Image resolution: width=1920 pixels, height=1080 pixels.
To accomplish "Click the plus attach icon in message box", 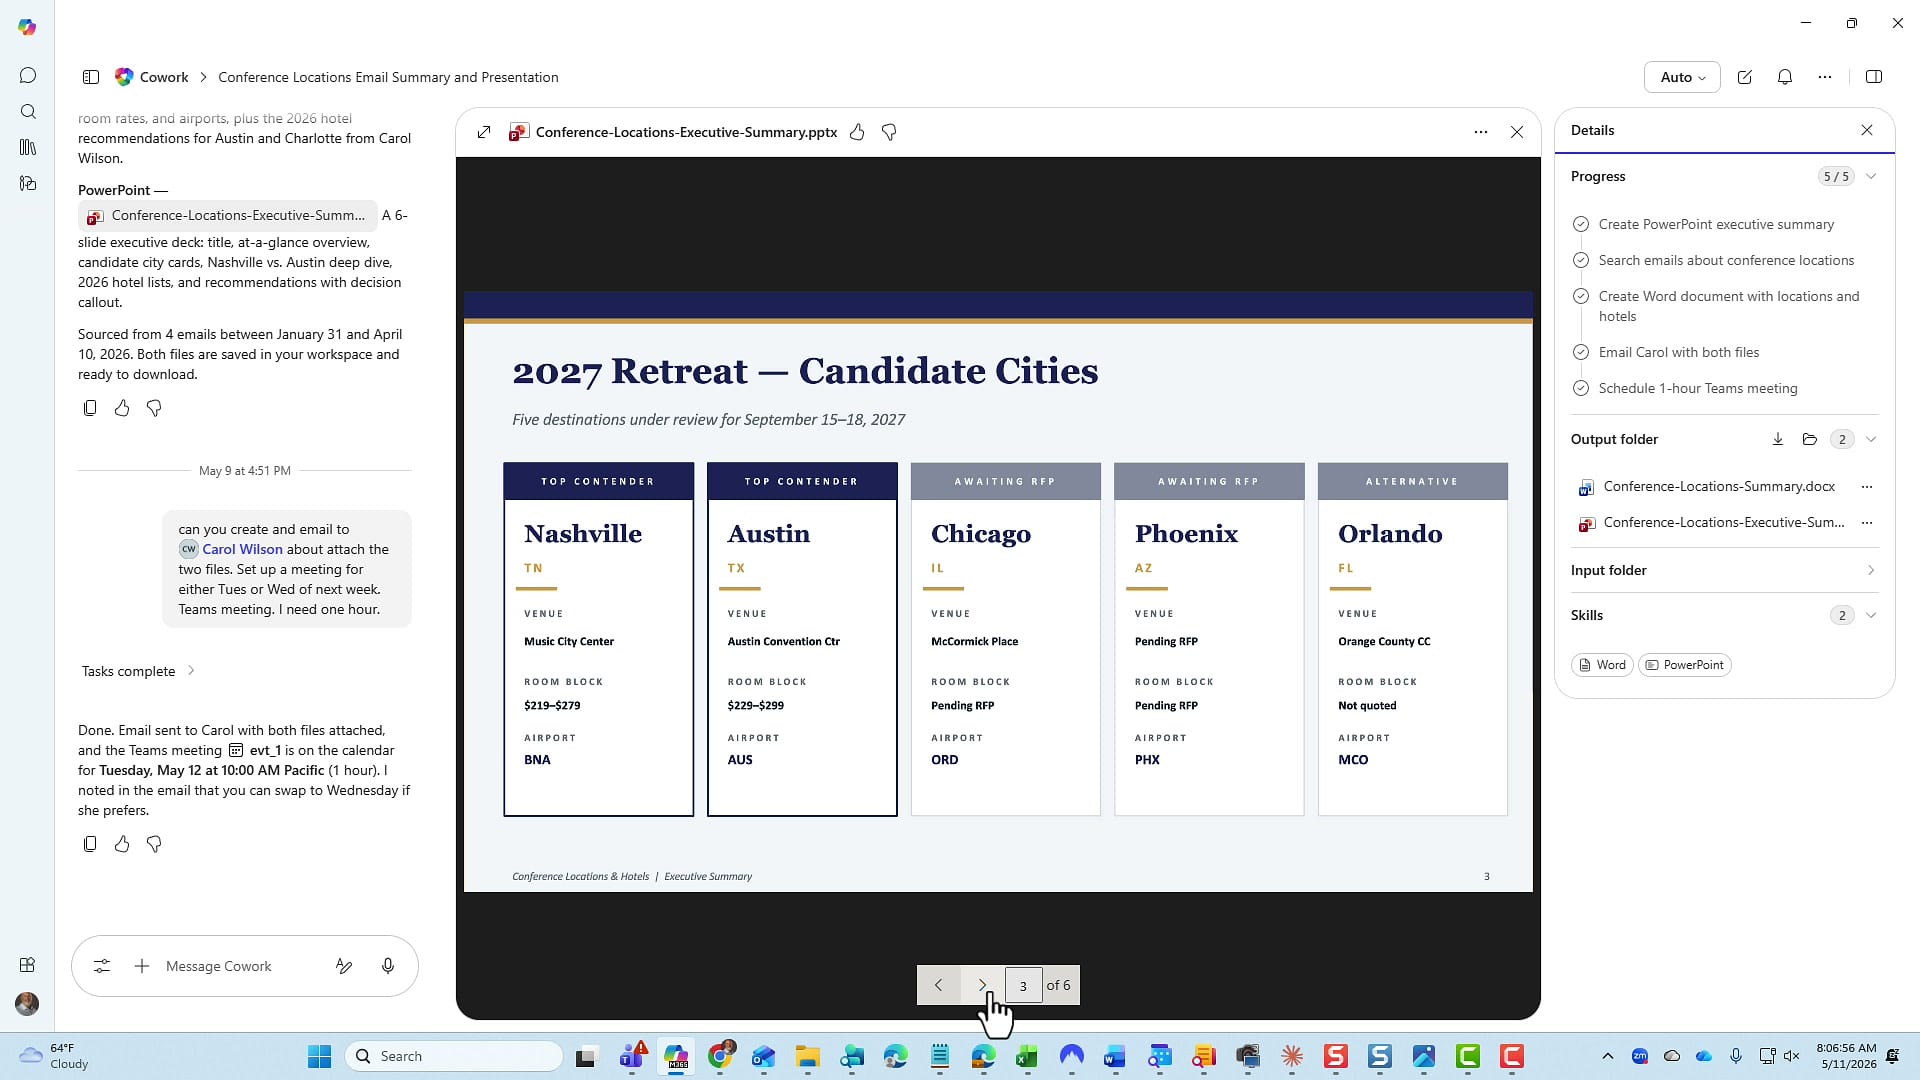I will coord(142,966).
